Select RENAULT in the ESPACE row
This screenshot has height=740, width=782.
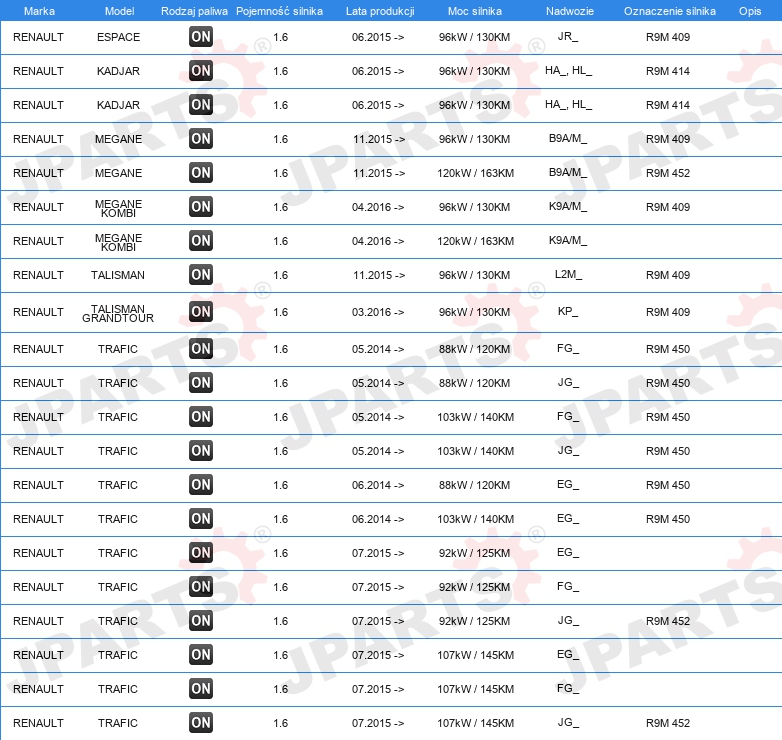[x=38, y=37]
